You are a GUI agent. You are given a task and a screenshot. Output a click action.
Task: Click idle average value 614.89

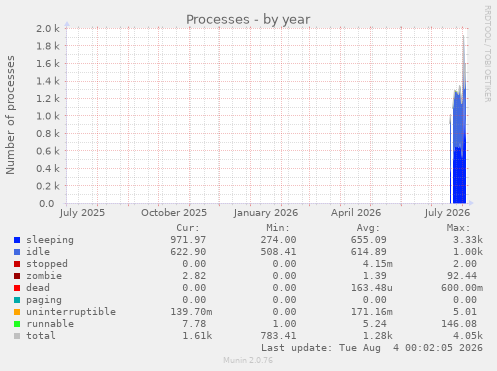[369, 252]
